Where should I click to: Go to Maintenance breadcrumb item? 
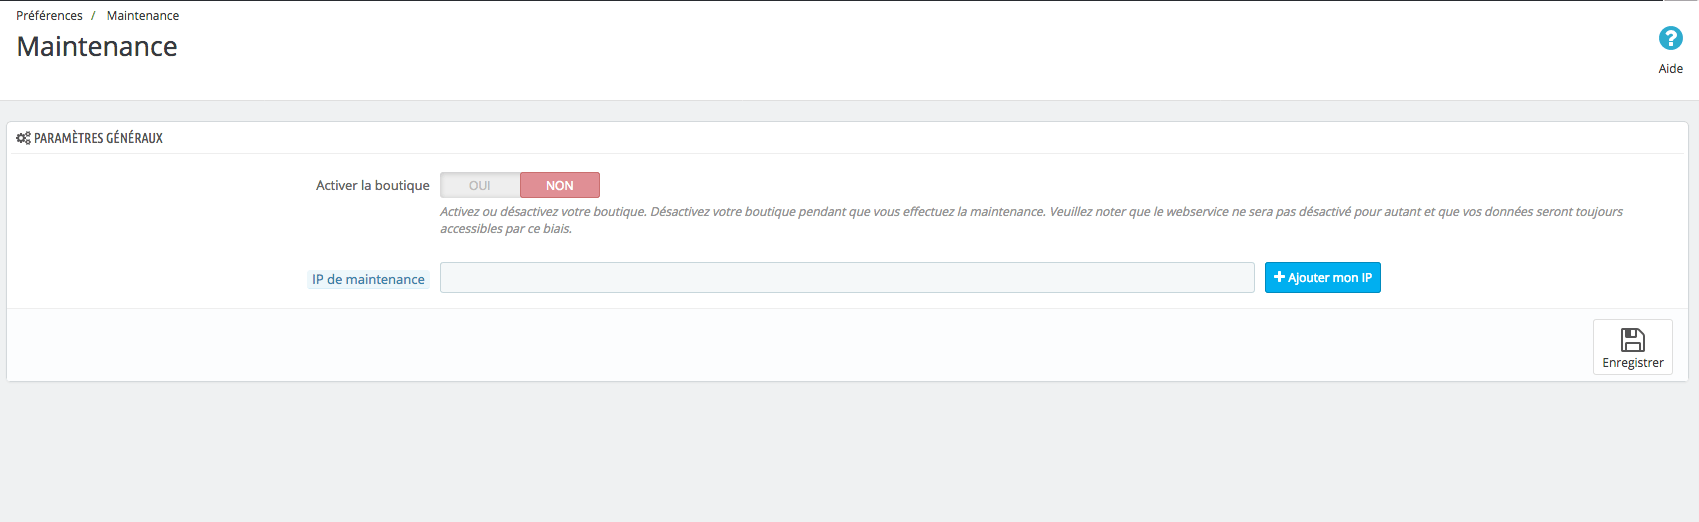click(143, 15)
